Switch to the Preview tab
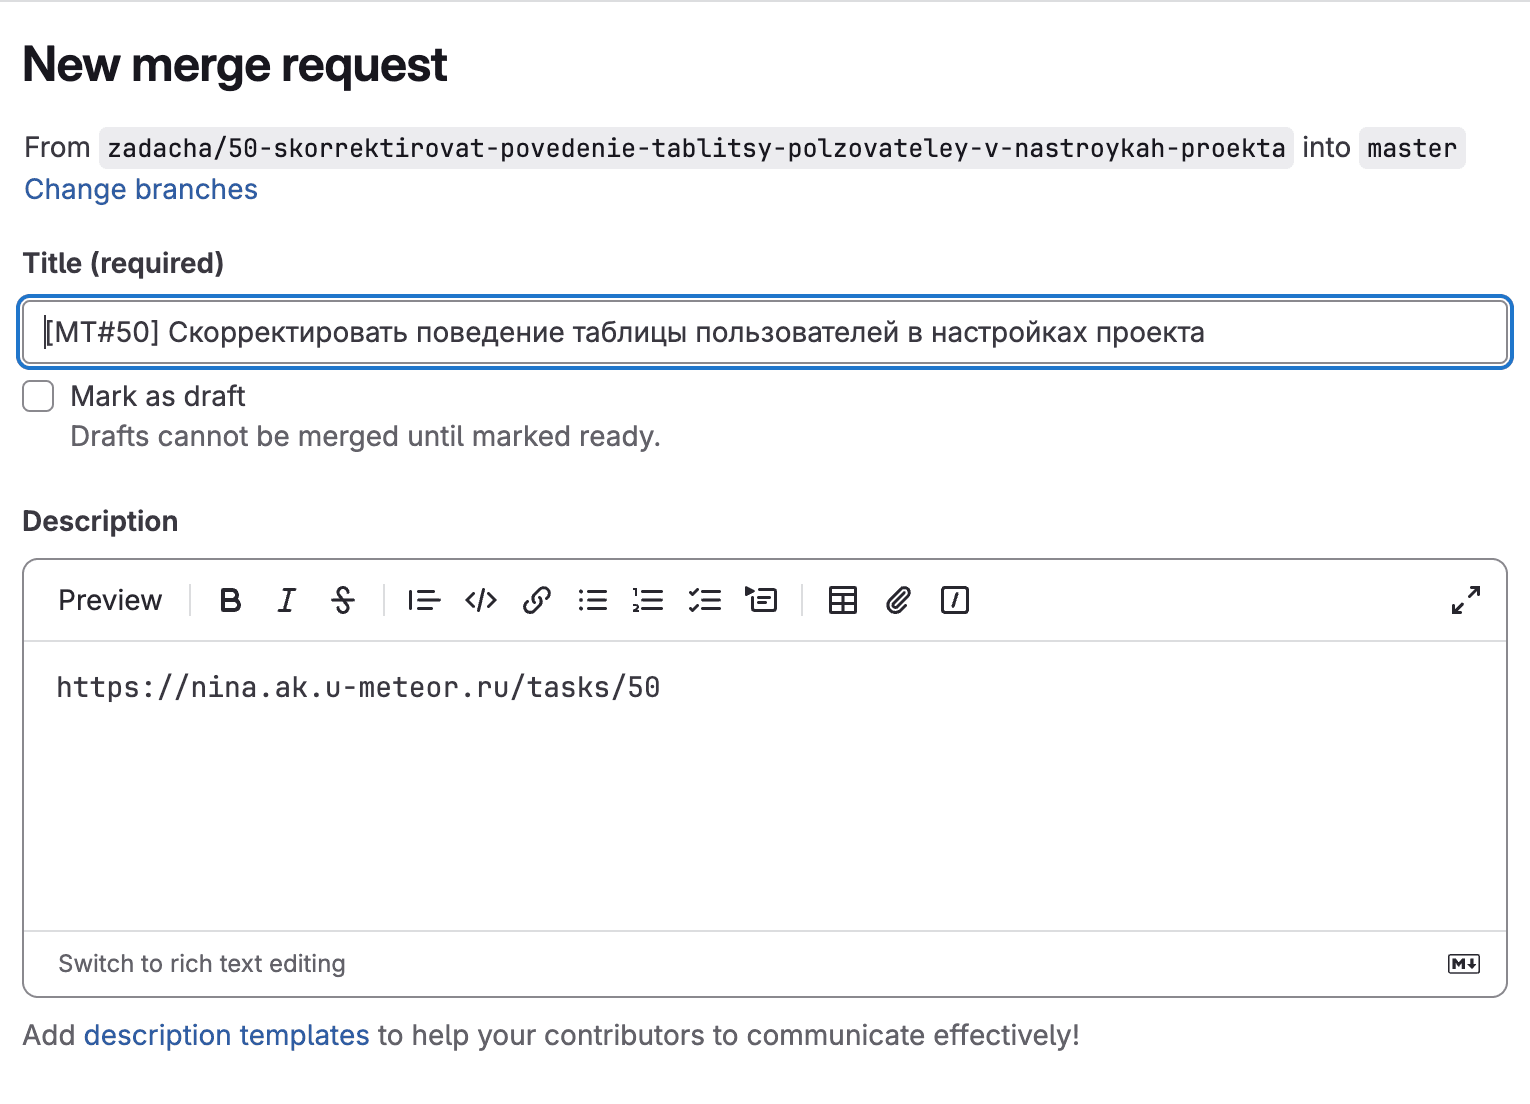Image resolution: width=1530 pixels, height=1104 pixels. (110, 600)
